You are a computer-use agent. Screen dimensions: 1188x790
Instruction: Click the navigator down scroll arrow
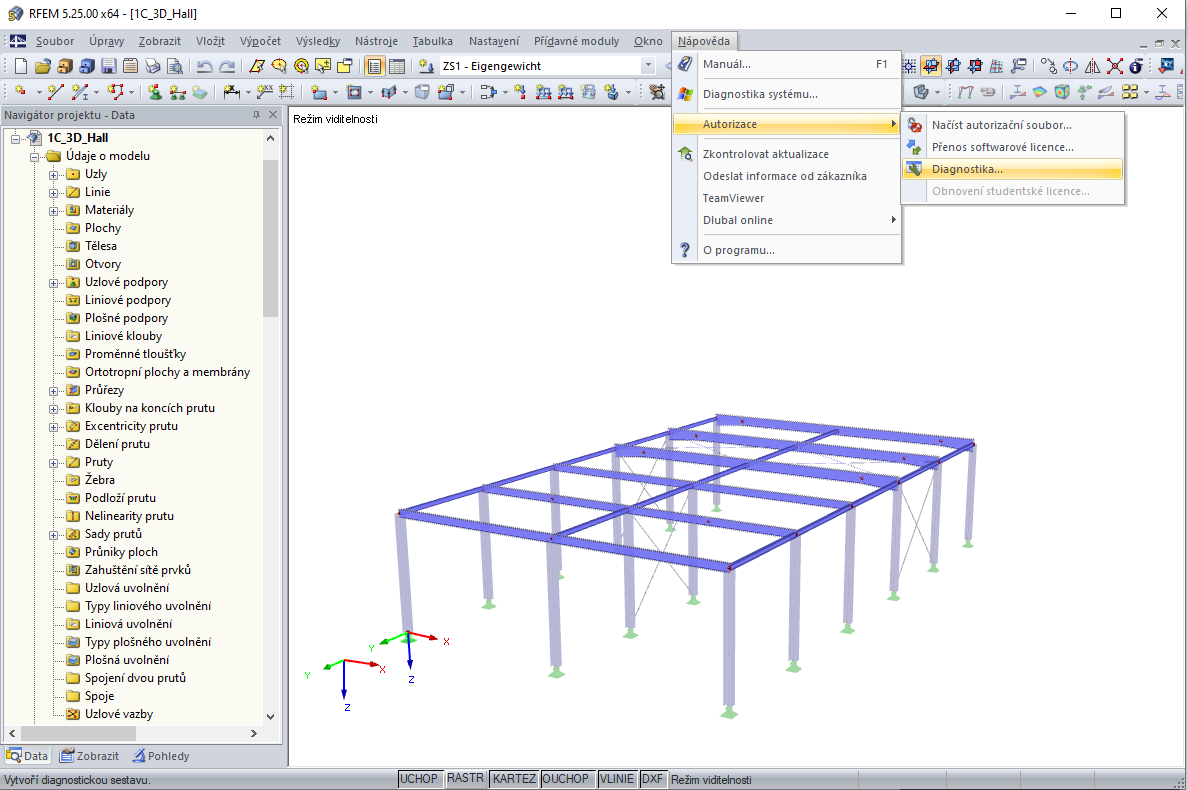click(270, 717)
